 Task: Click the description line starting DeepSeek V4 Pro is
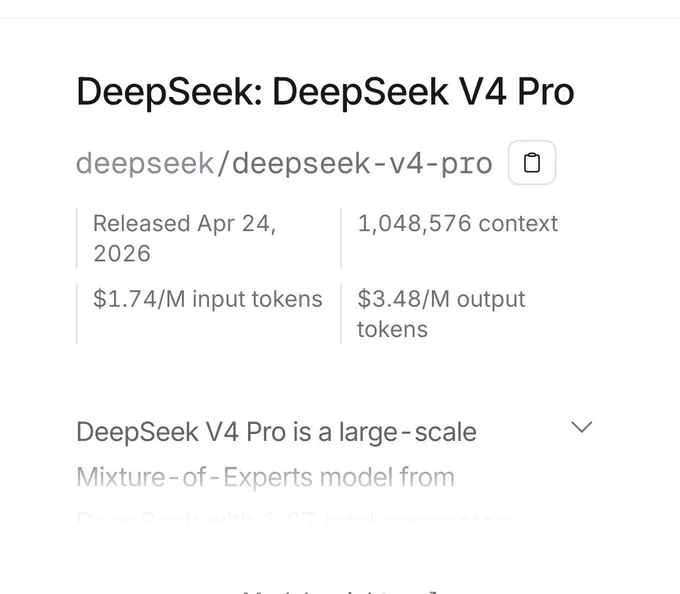[276, 432]
